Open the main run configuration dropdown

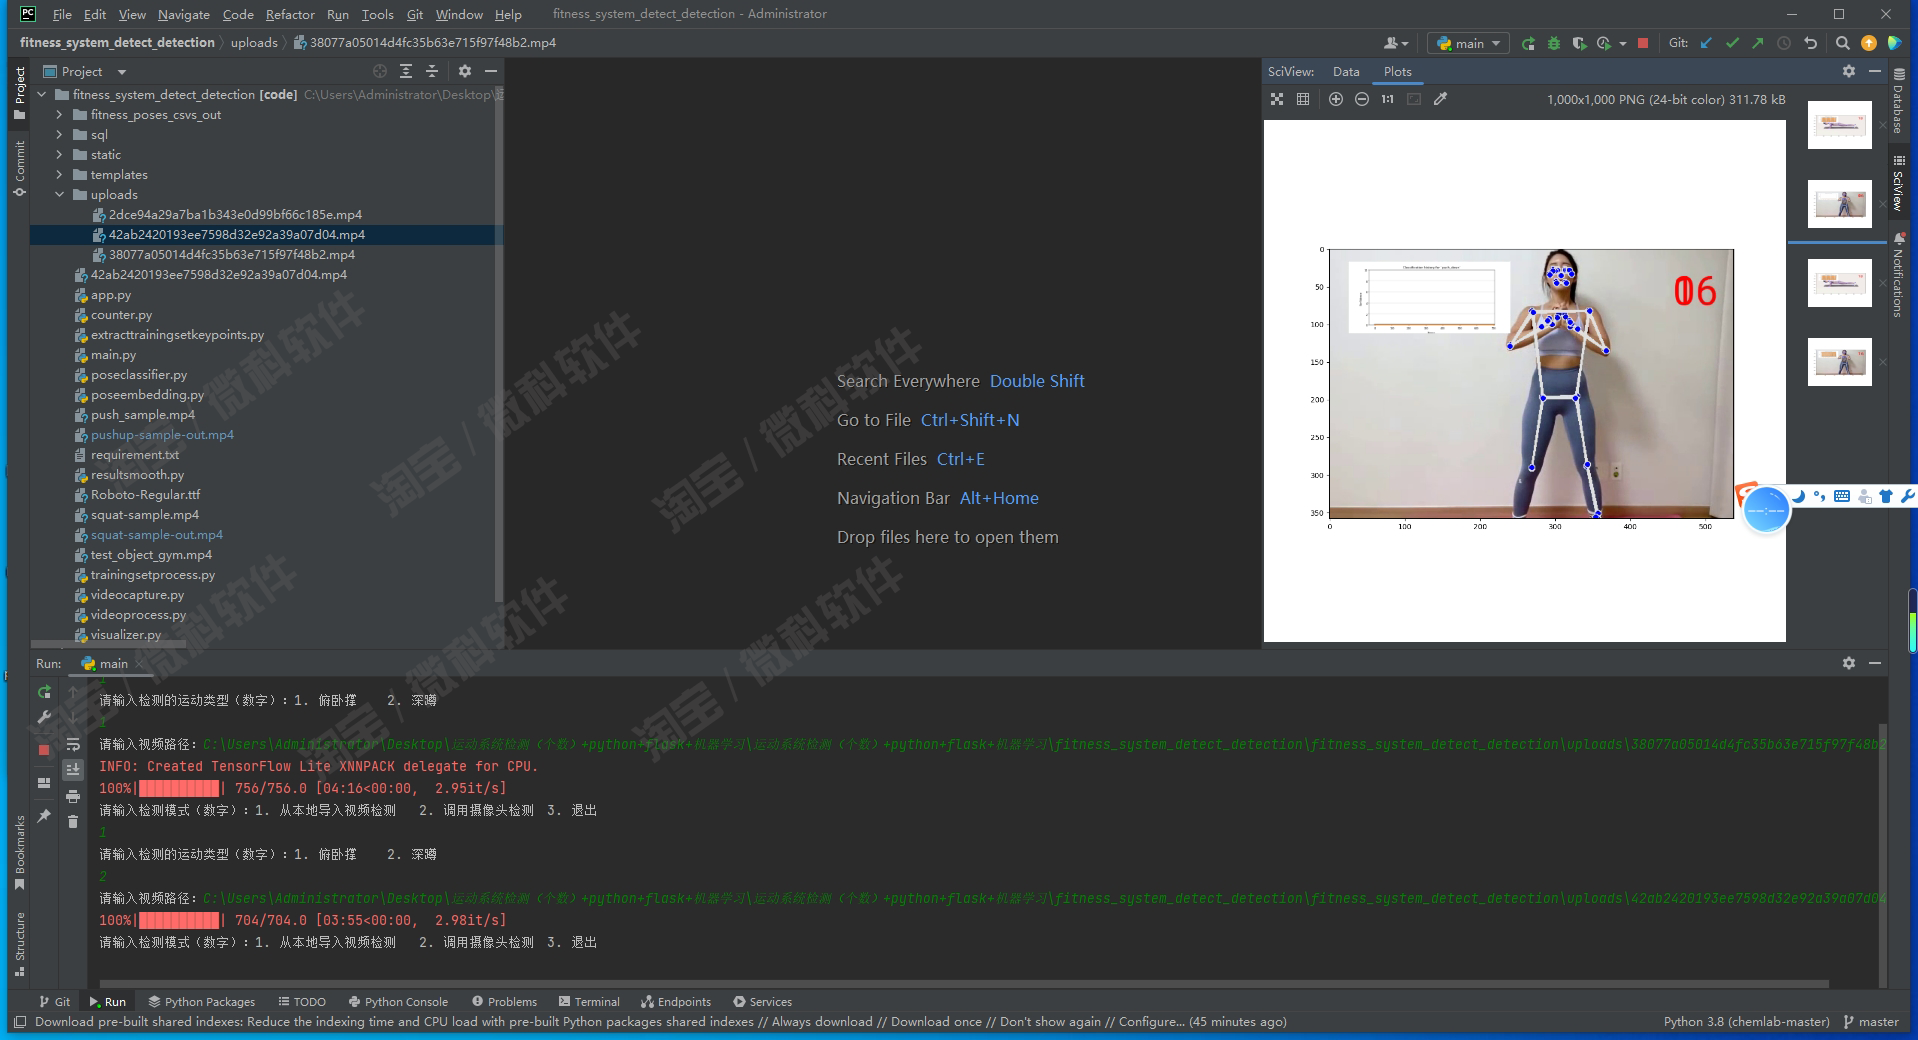coord(1467,43)
